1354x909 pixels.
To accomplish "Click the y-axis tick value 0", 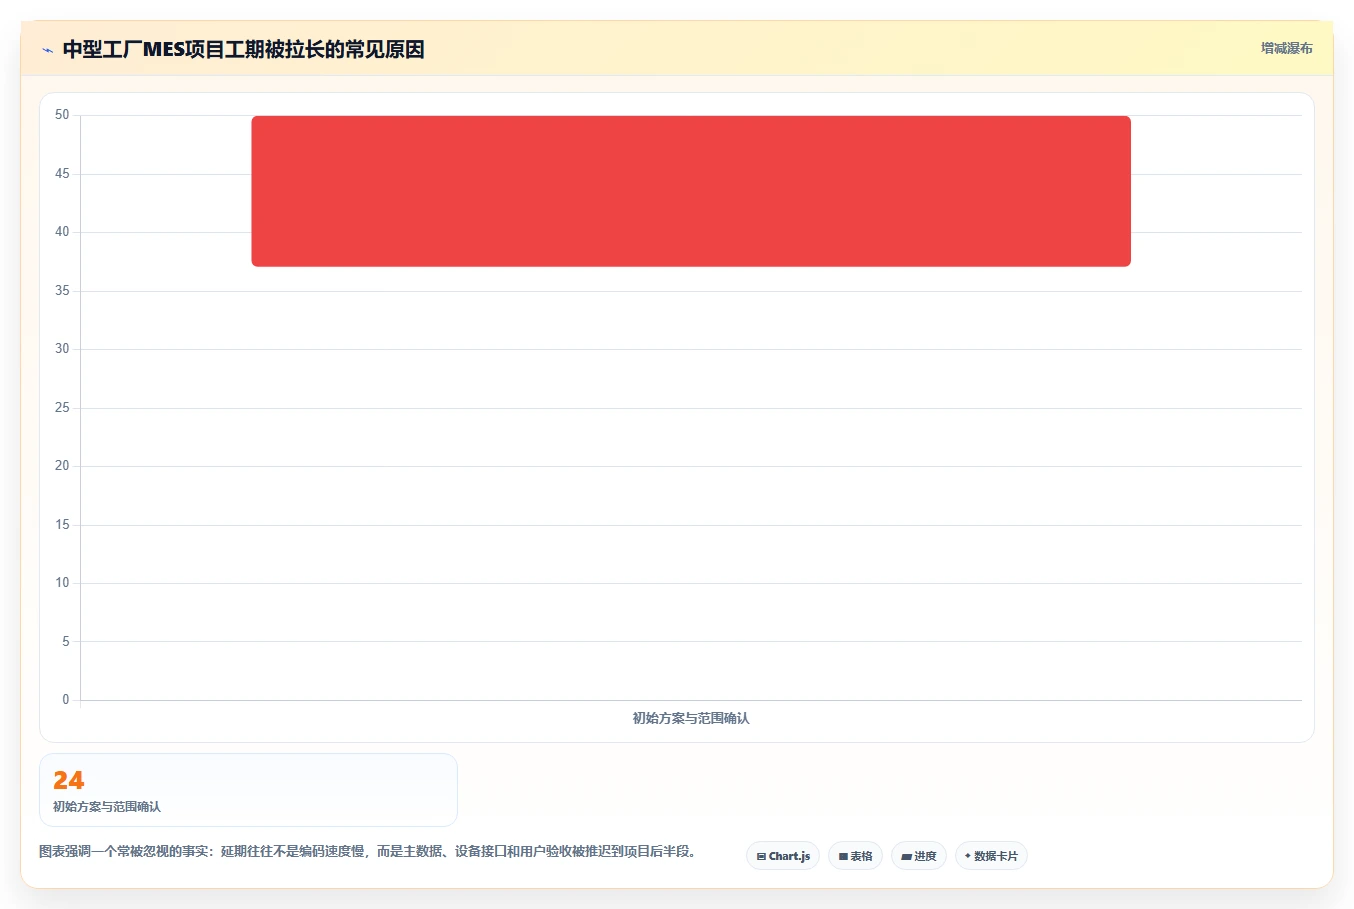I will tap(66, 700).
